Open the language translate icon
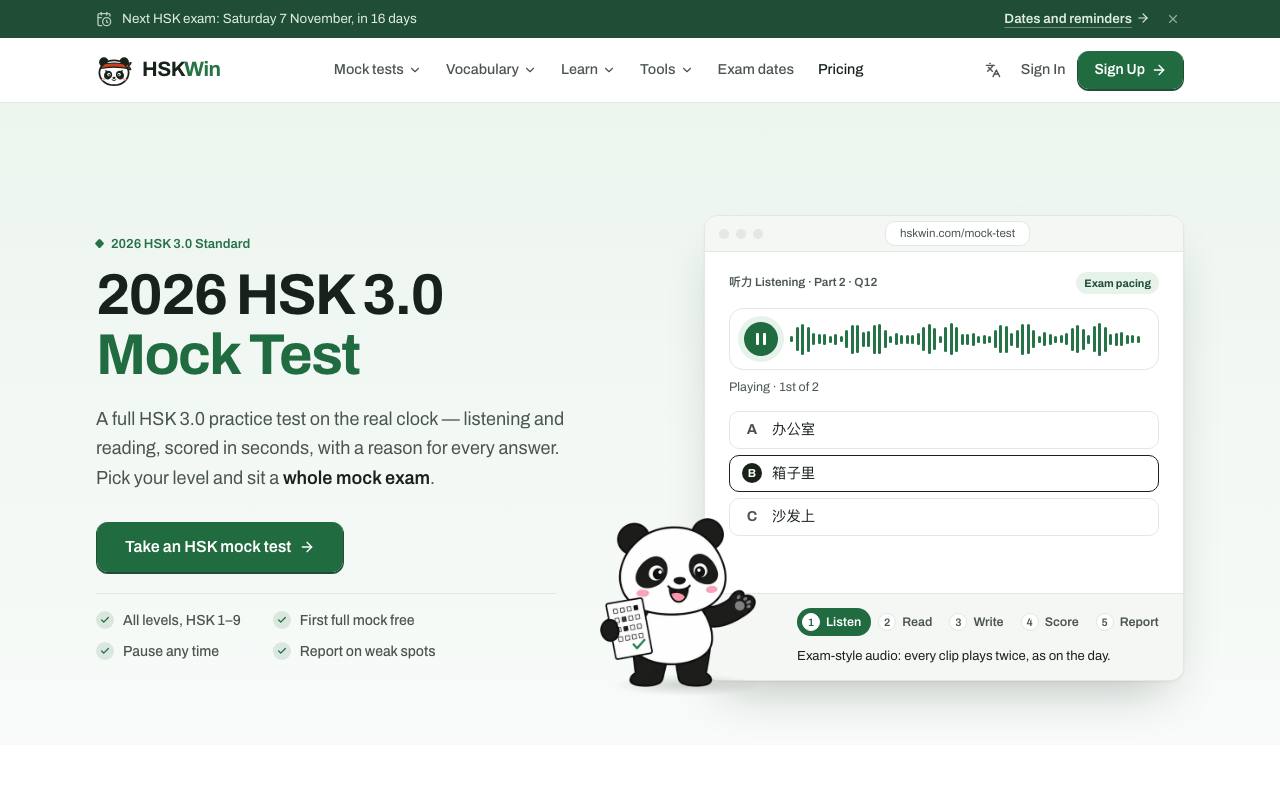Image resolution: width=1280 pixels, height=800 pixels. coord(993,70)
